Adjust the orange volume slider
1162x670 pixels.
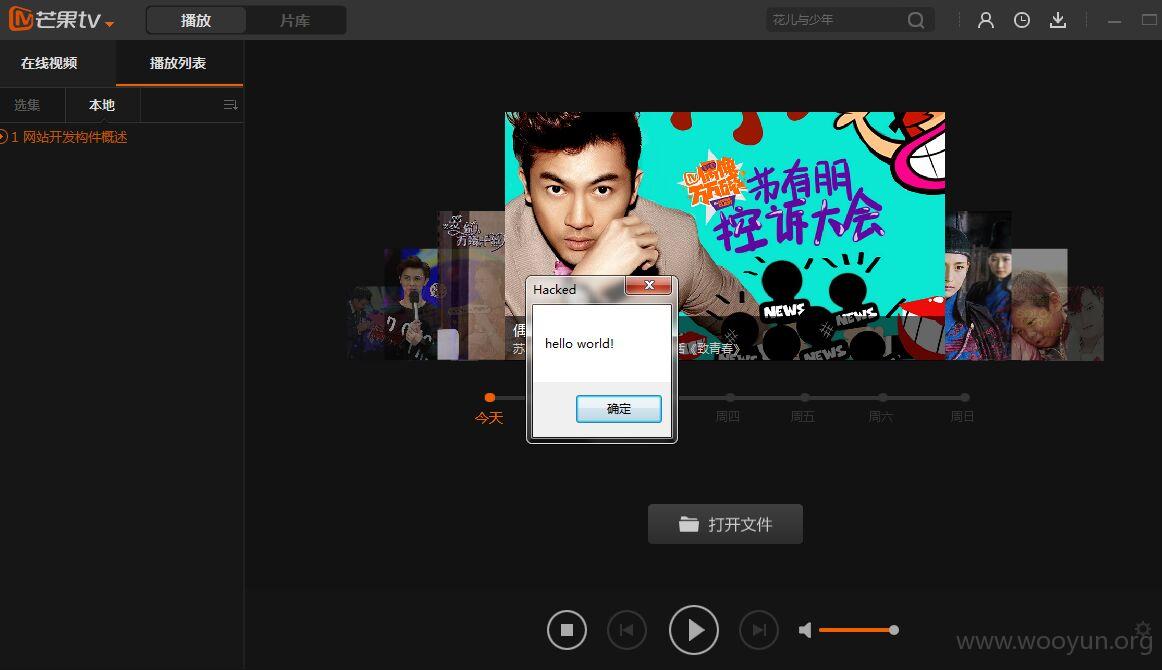859,630
